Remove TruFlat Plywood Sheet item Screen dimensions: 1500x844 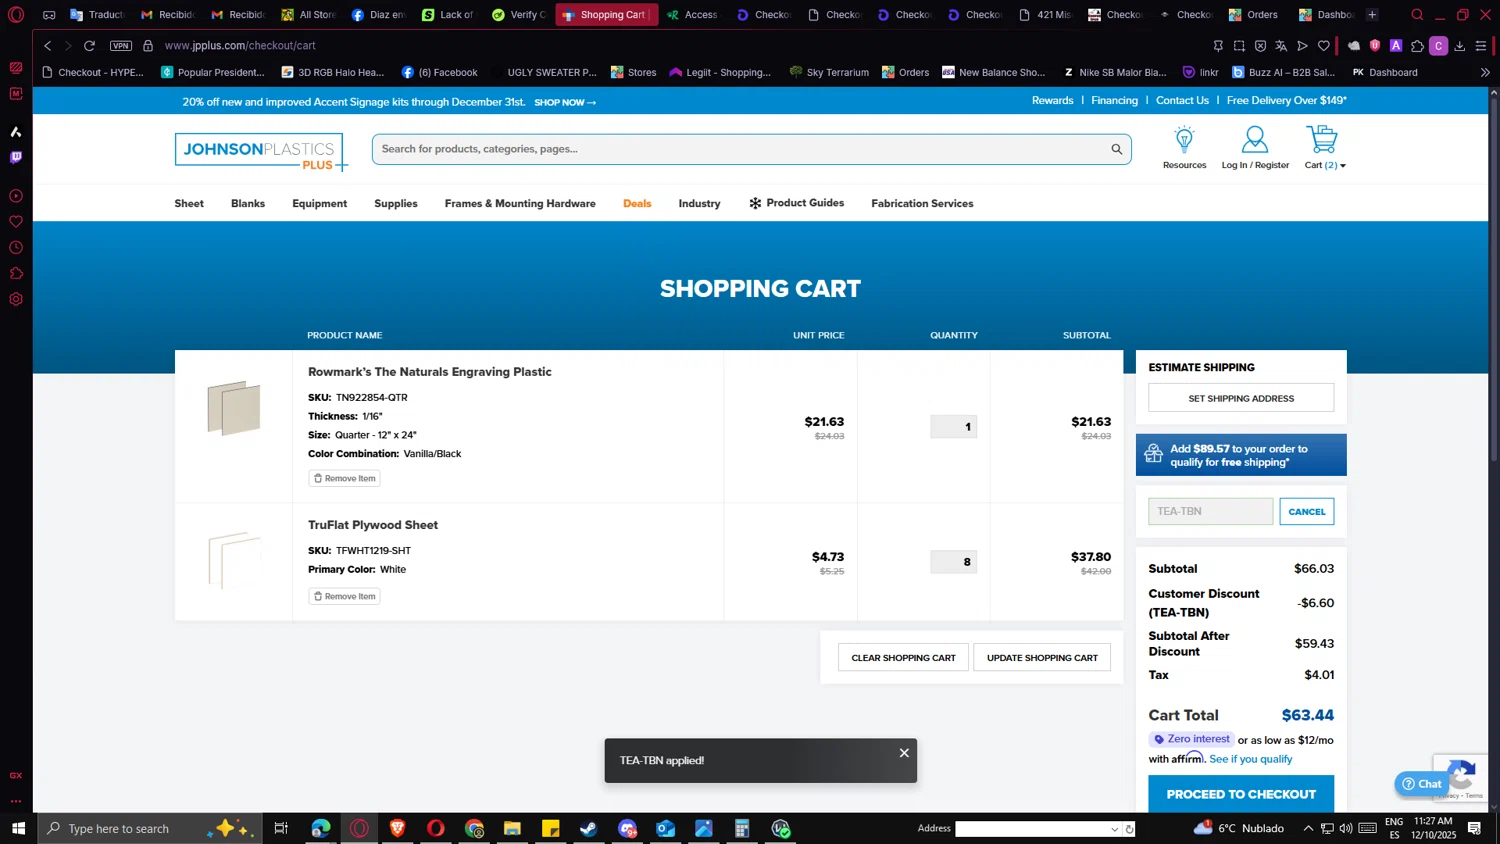tap(345, 597)
